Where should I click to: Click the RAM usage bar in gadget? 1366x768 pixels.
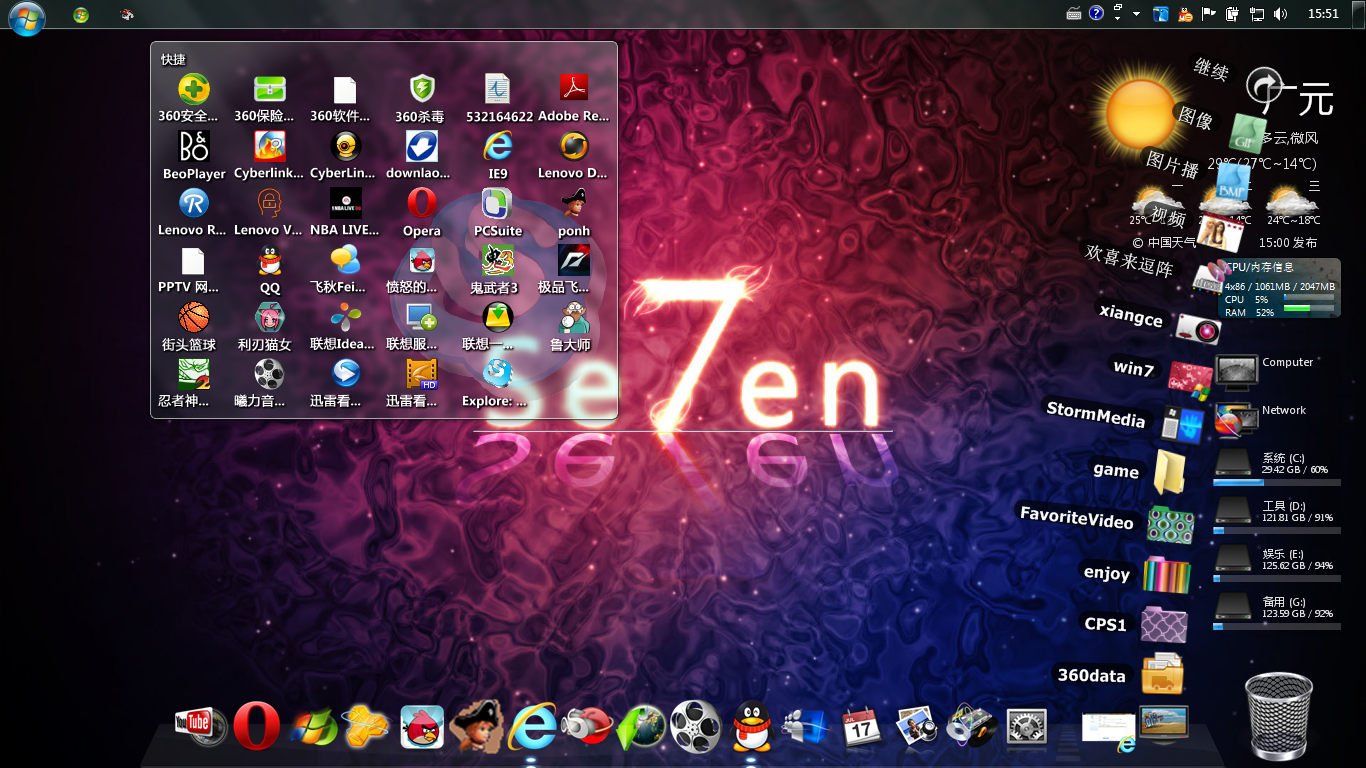coord(1309,309)
